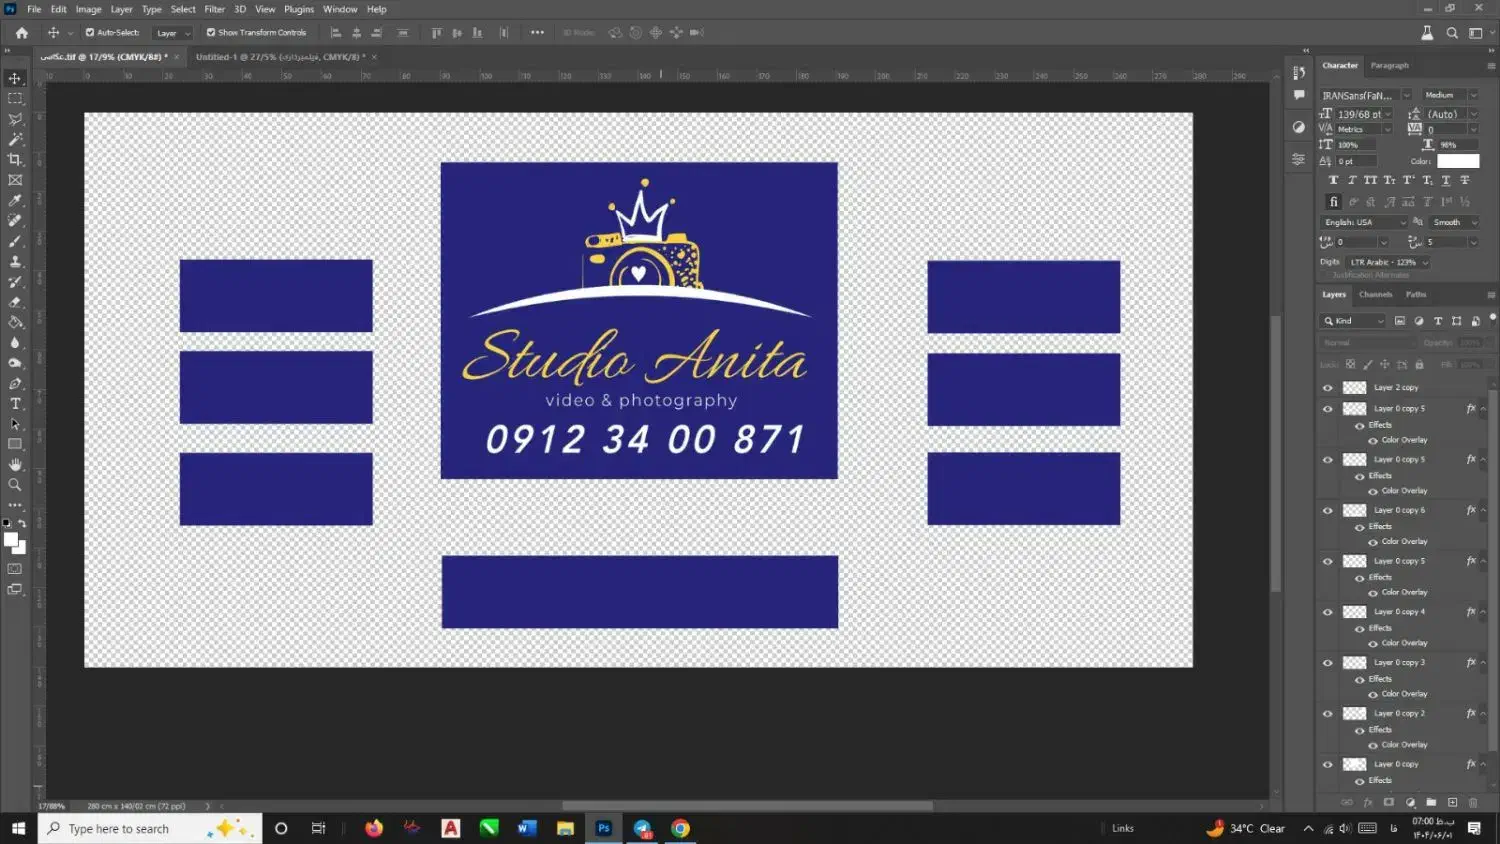Toggle Effects visibility on Layer 0 copy 4
The width and height of the screenshot is (1500, 844).
(x=1360, y=629)
